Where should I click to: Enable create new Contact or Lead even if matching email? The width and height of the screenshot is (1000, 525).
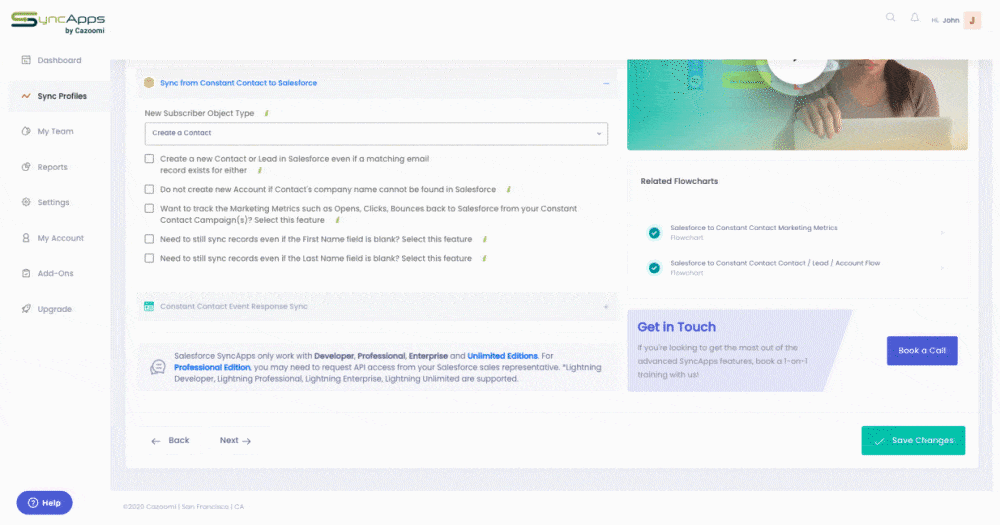tap(149, 159)
